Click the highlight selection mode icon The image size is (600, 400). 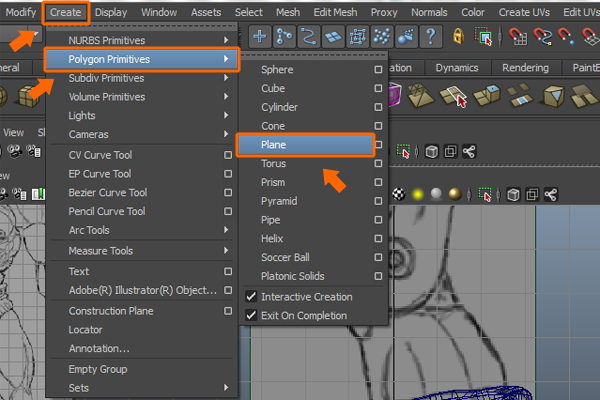tap(483, 37)
